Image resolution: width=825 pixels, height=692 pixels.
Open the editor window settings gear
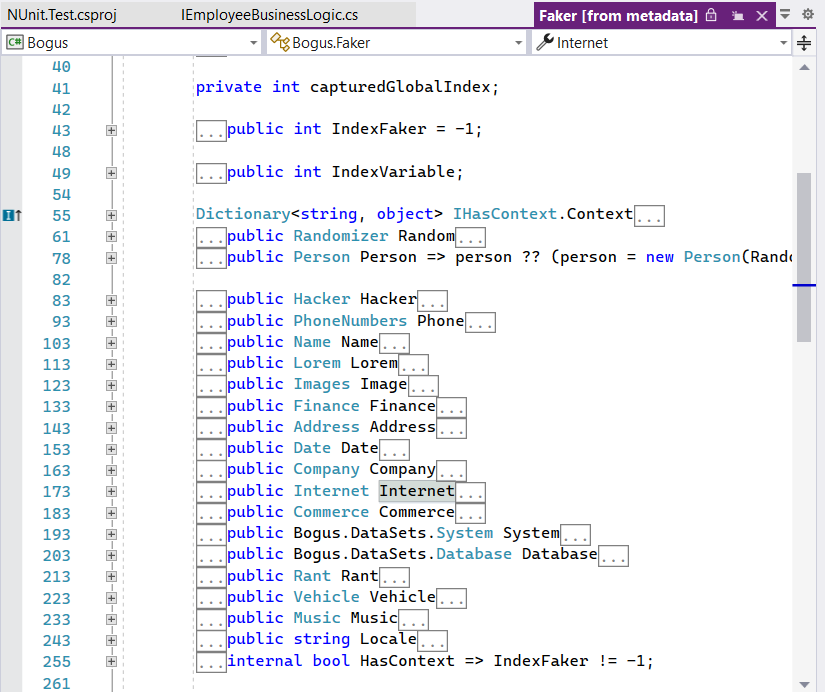point(807,15)
